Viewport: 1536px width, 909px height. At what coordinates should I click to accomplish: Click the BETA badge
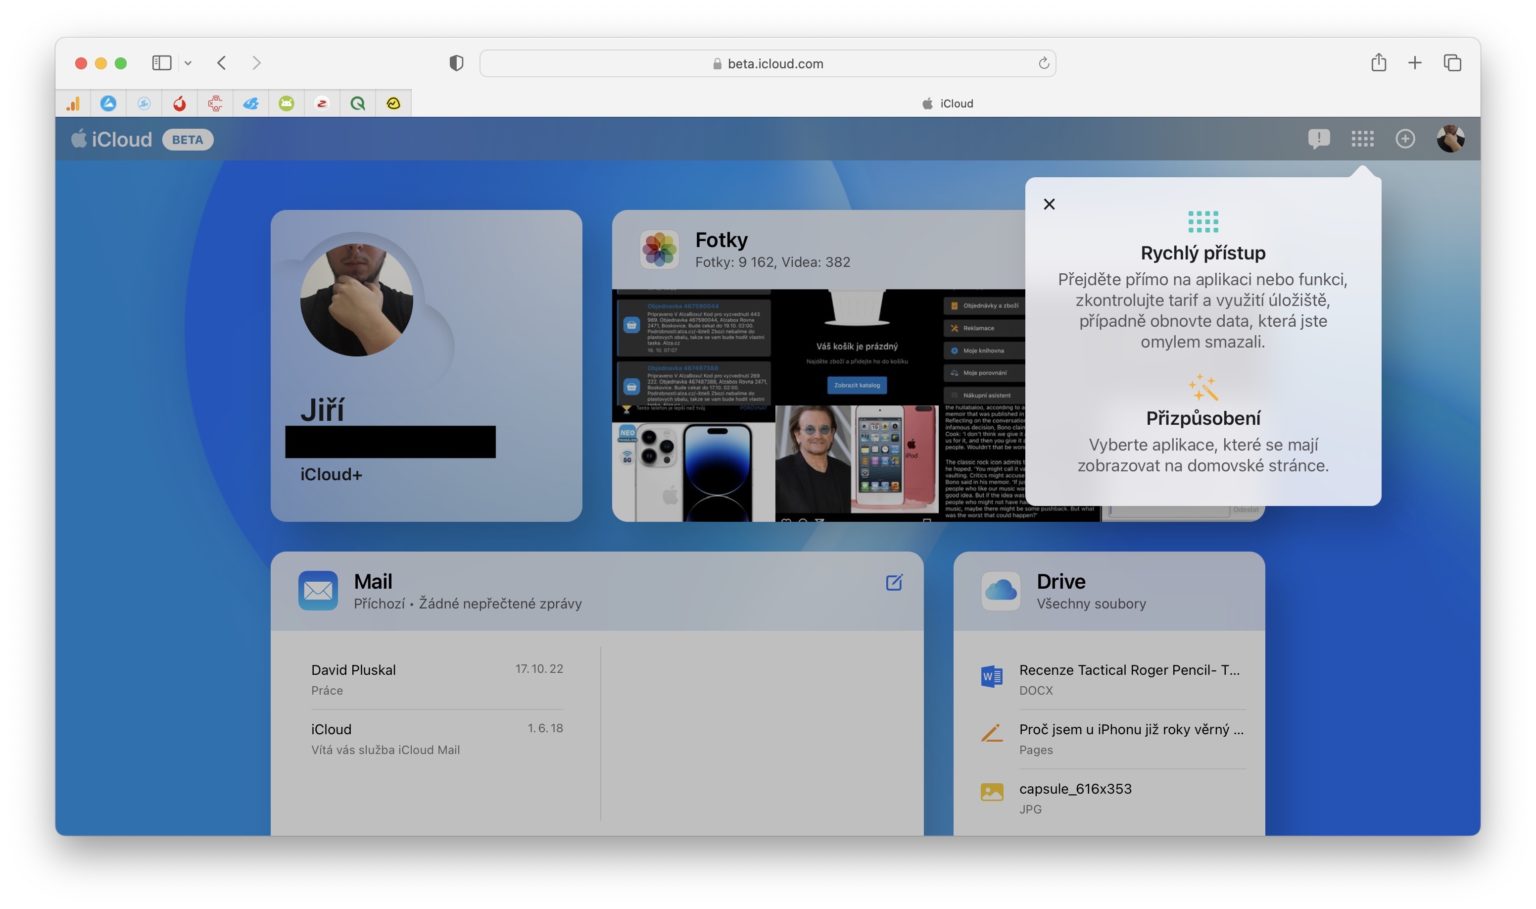187,140
